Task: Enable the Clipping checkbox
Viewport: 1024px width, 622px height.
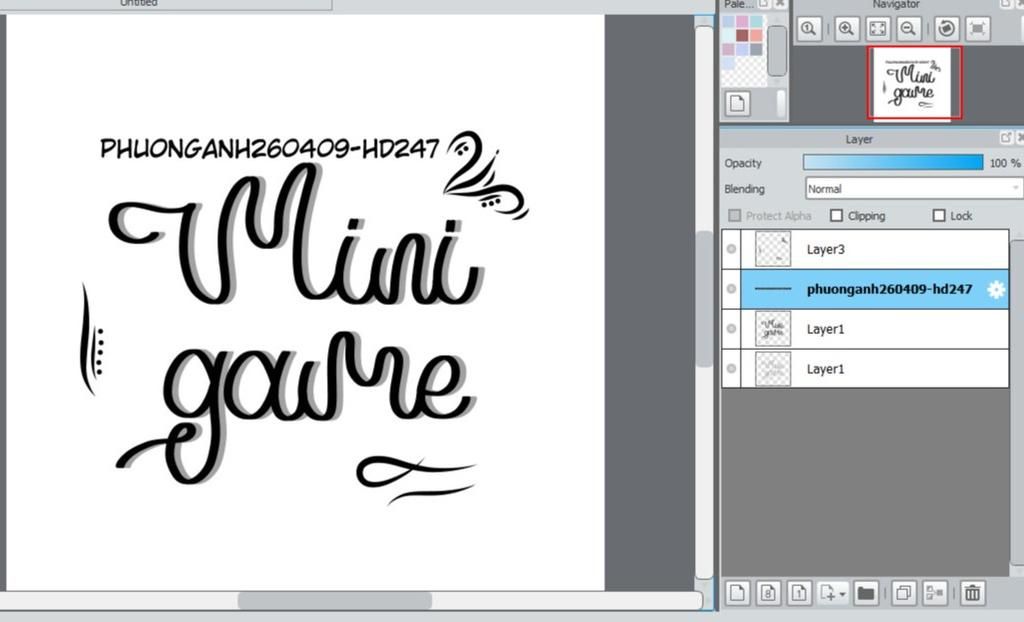Action: [x=836, y=216]
